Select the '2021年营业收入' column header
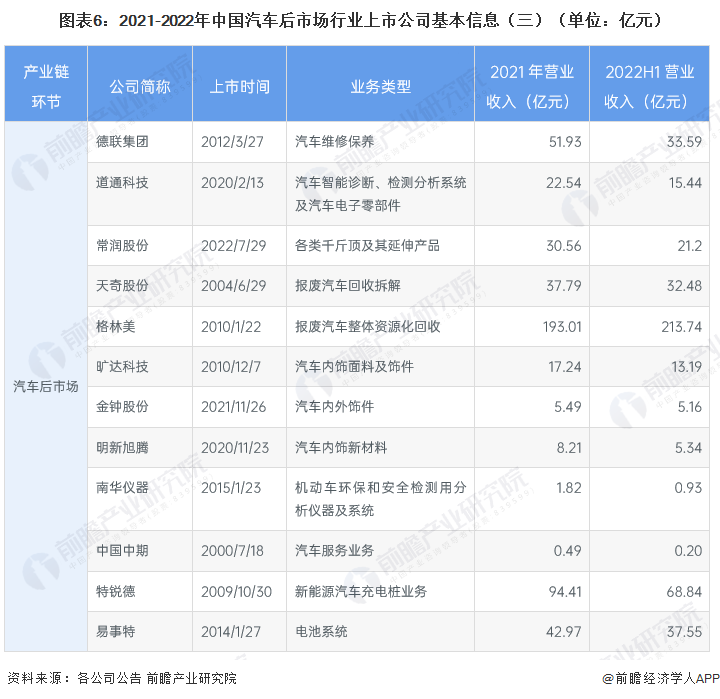Viewport: 720px width, 699px height. [x=531, y=86]
